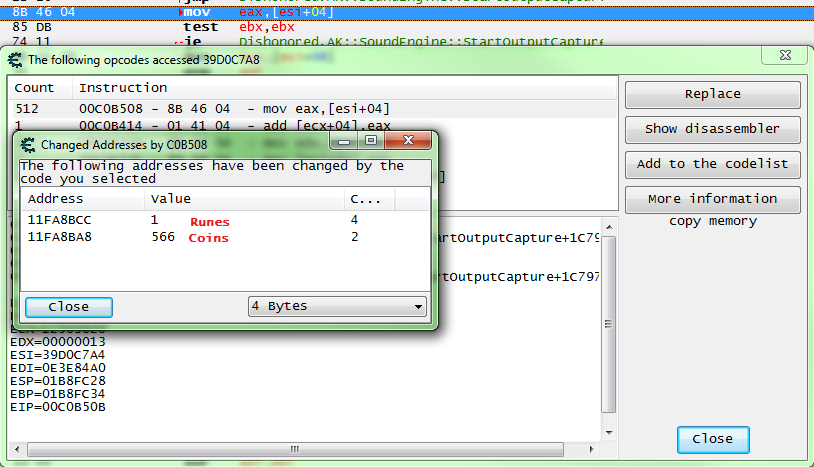Click the ESI=39D0C7A4 register line
The height and width of the screenshot is (467, 814).
tap(58, 355)
